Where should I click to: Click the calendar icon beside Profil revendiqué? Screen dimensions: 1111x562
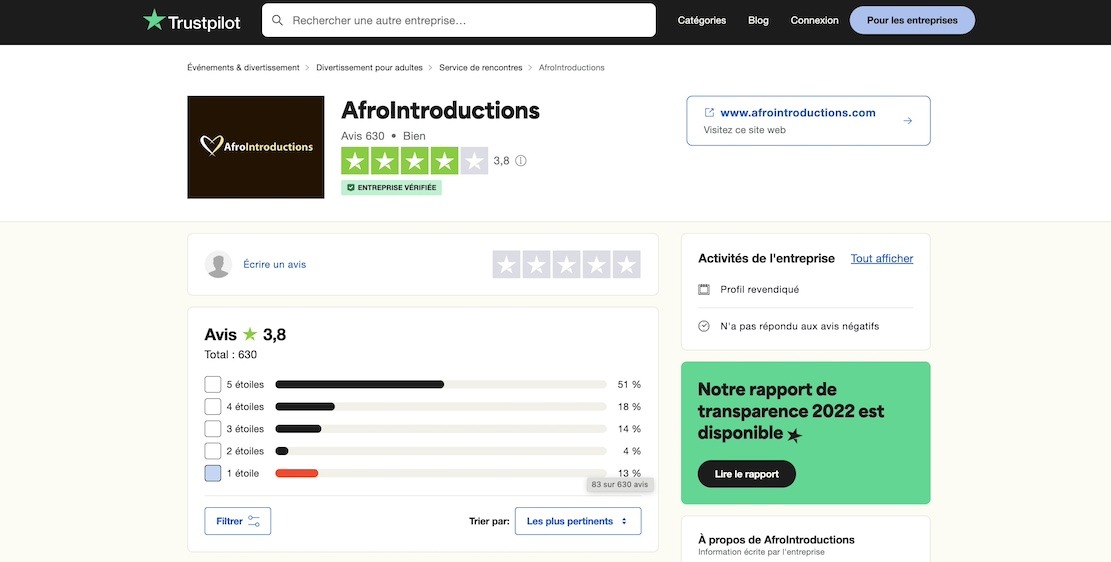(x=704, y=289)
